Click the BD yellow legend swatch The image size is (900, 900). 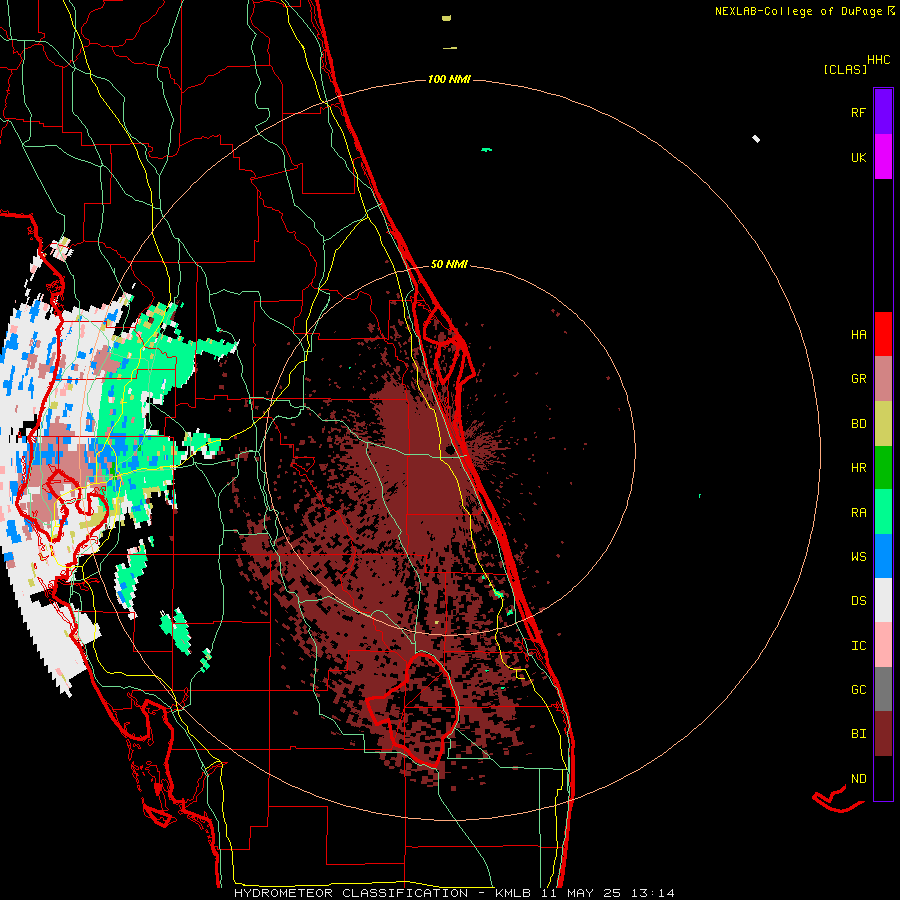pyautogui.click(x=883, y=423)
